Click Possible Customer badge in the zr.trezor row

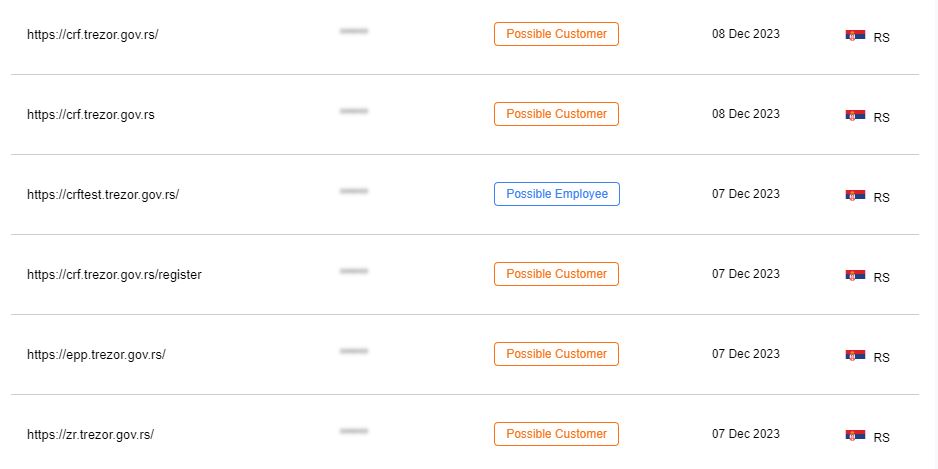556,434
